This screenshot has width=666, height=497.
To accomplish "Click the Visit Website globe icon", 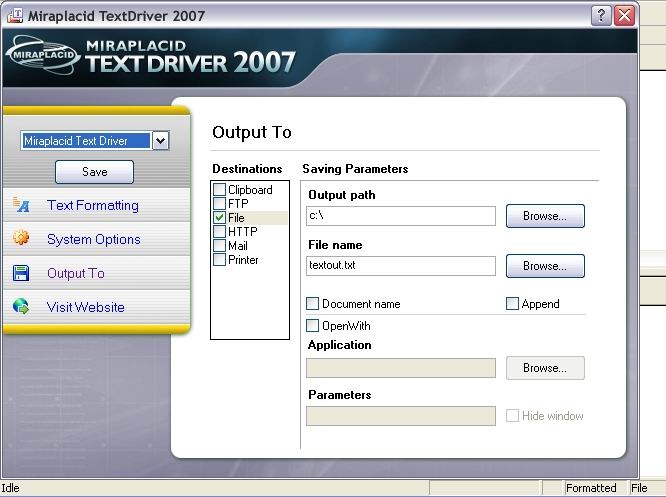I will tap(21, 306).
